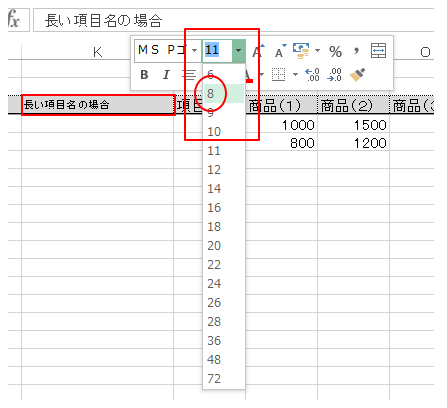This screenshot has width=447, height=408.
Task: Choose font size 16 from list
Action: [224, 207]
